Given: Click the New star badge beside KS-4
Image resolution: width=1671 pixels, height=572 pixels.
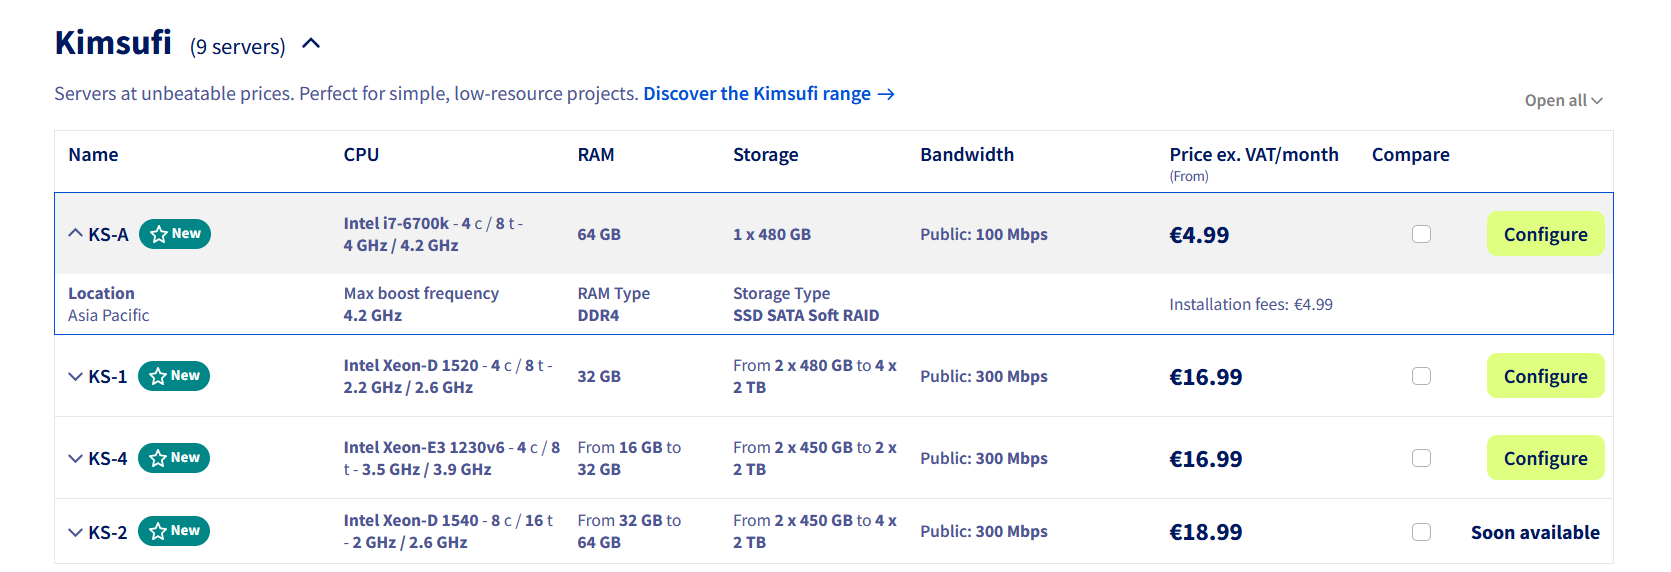Looking at the screenshot, I should point(174,458).
